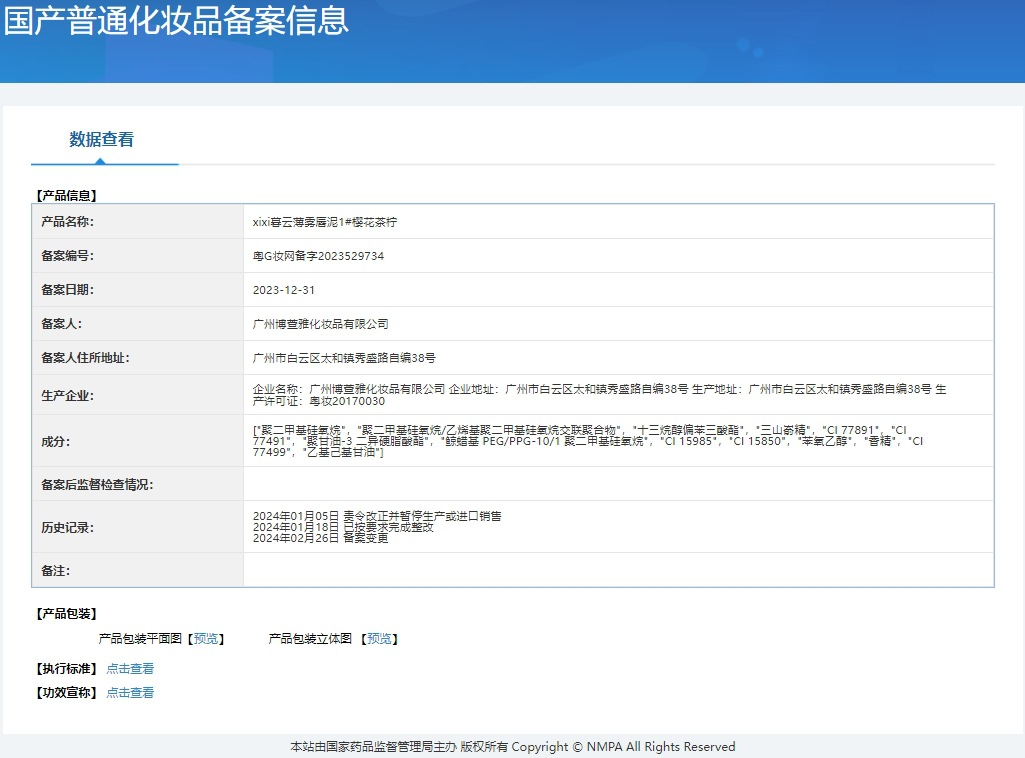Click the 备案日期 label
This screenshot has height=758, width=1025.
coord(67,289)
